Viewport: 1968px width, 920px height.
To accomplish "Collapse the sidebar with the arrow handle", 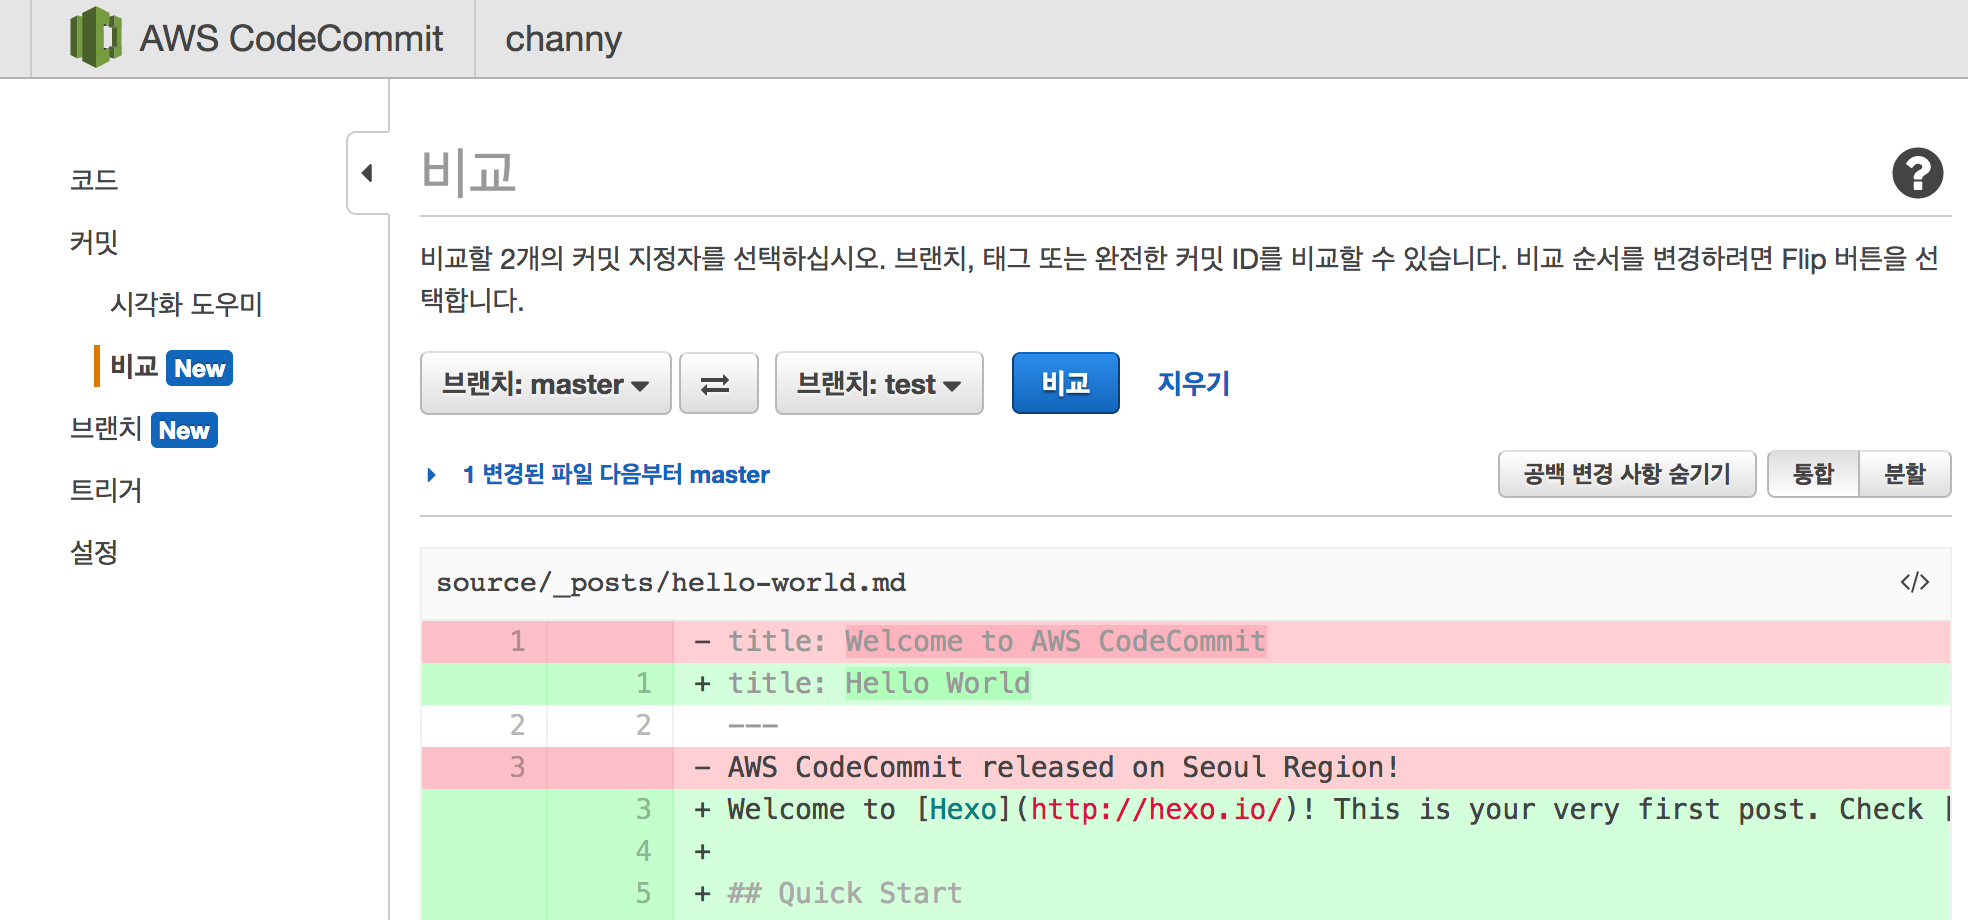I will 367,173.
